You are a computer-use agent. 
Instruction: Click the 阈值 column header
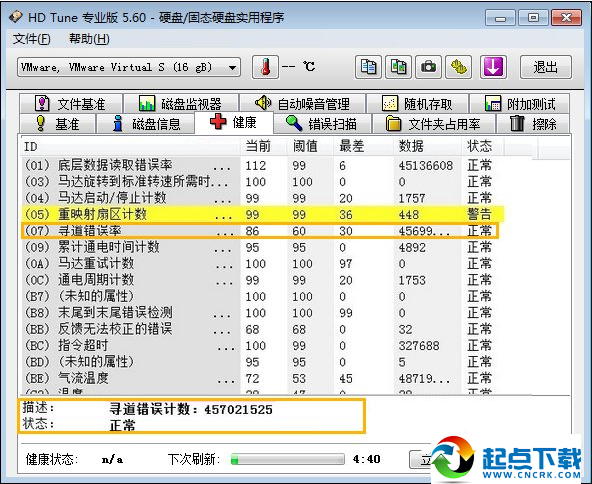[310, 146]
